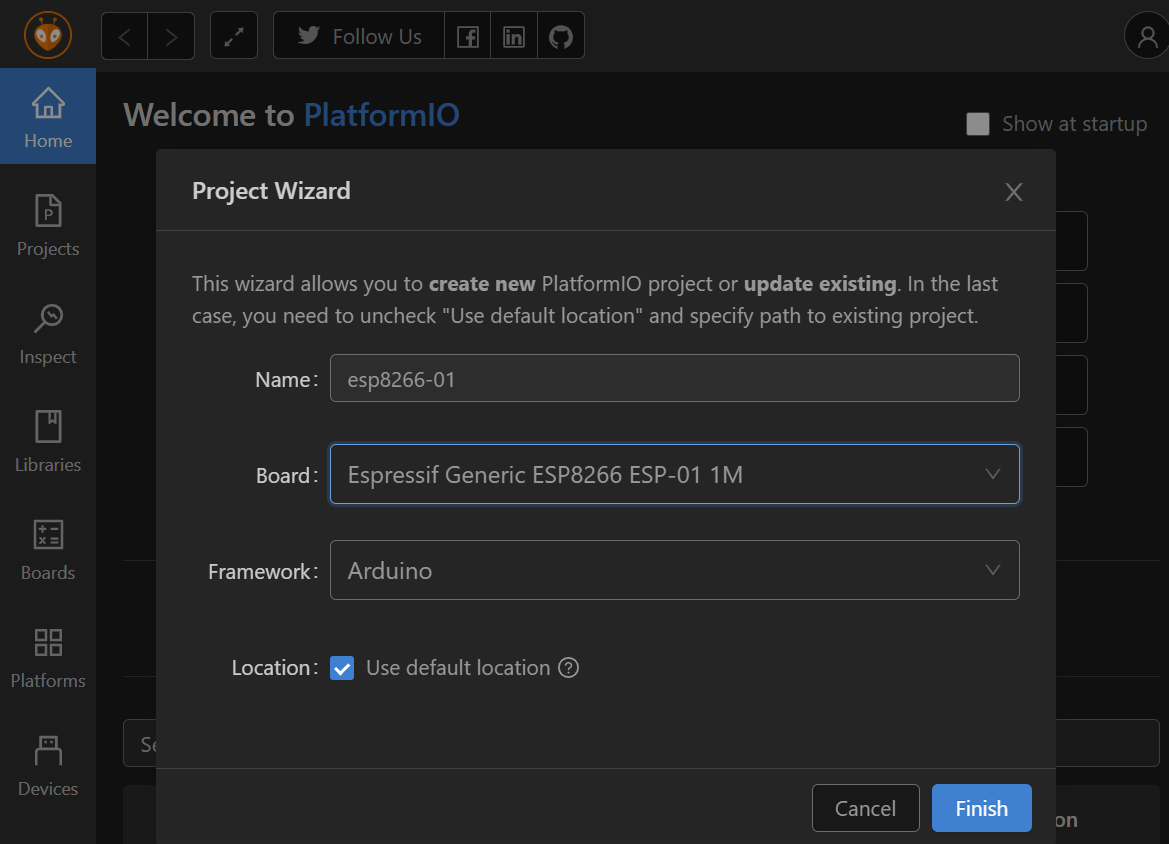
Task: Open the Board selection dropdown
Action: (675, 474)
